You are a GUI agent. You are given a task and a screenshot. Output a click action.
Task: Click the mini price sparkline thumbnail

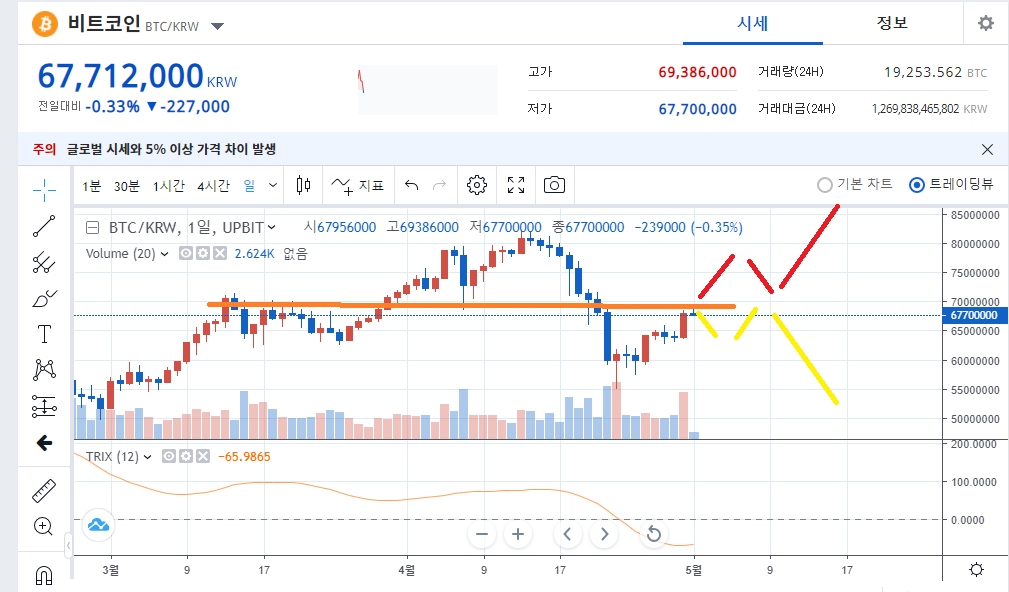coord(427,89)
